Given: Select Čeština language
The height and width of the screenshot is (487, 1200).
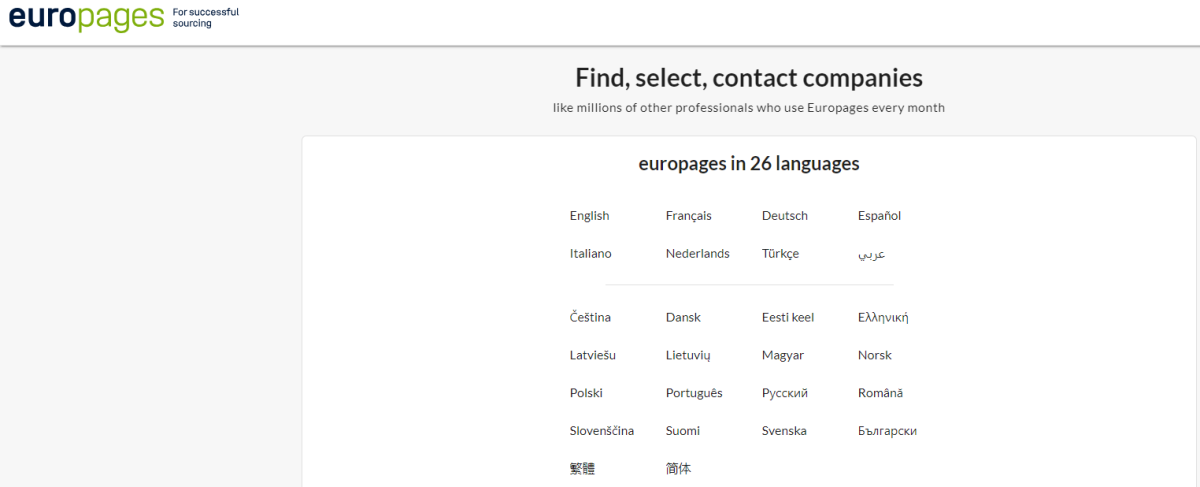Looking at the screenshot, I should (590, 318).
